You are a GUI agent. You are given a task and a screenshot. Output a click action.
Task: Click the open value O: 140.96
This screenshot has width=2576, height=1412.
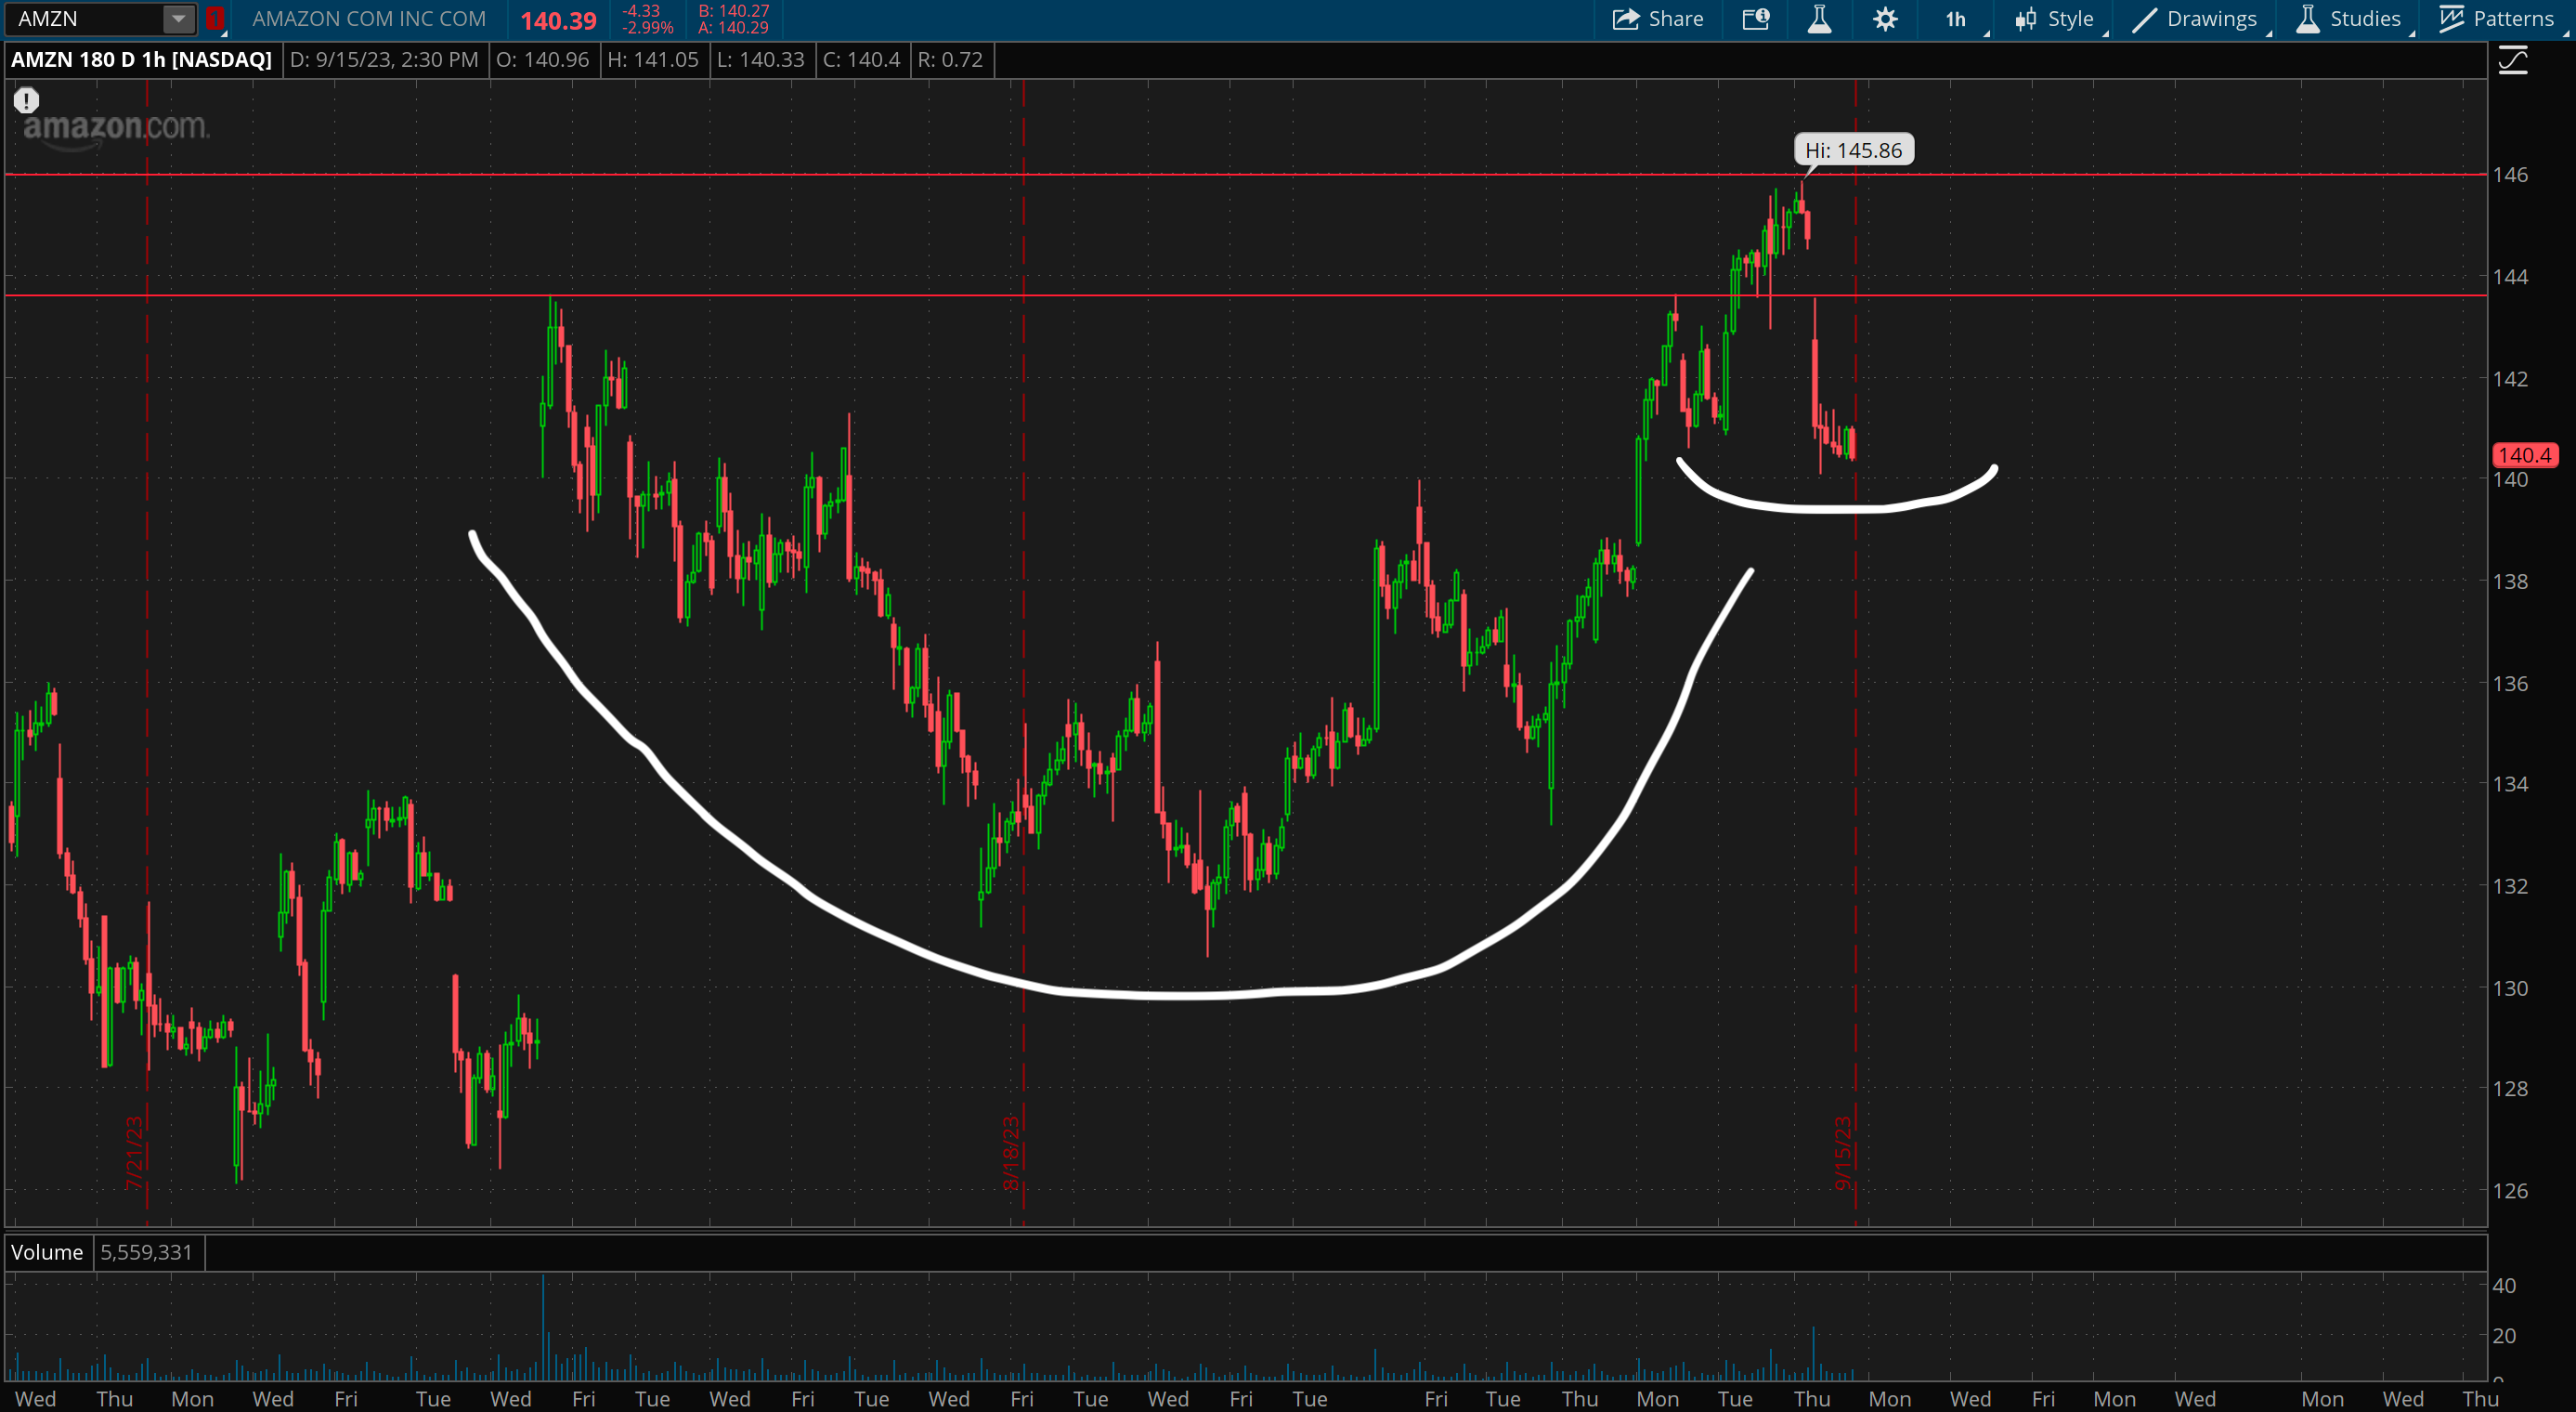point(543,60)
